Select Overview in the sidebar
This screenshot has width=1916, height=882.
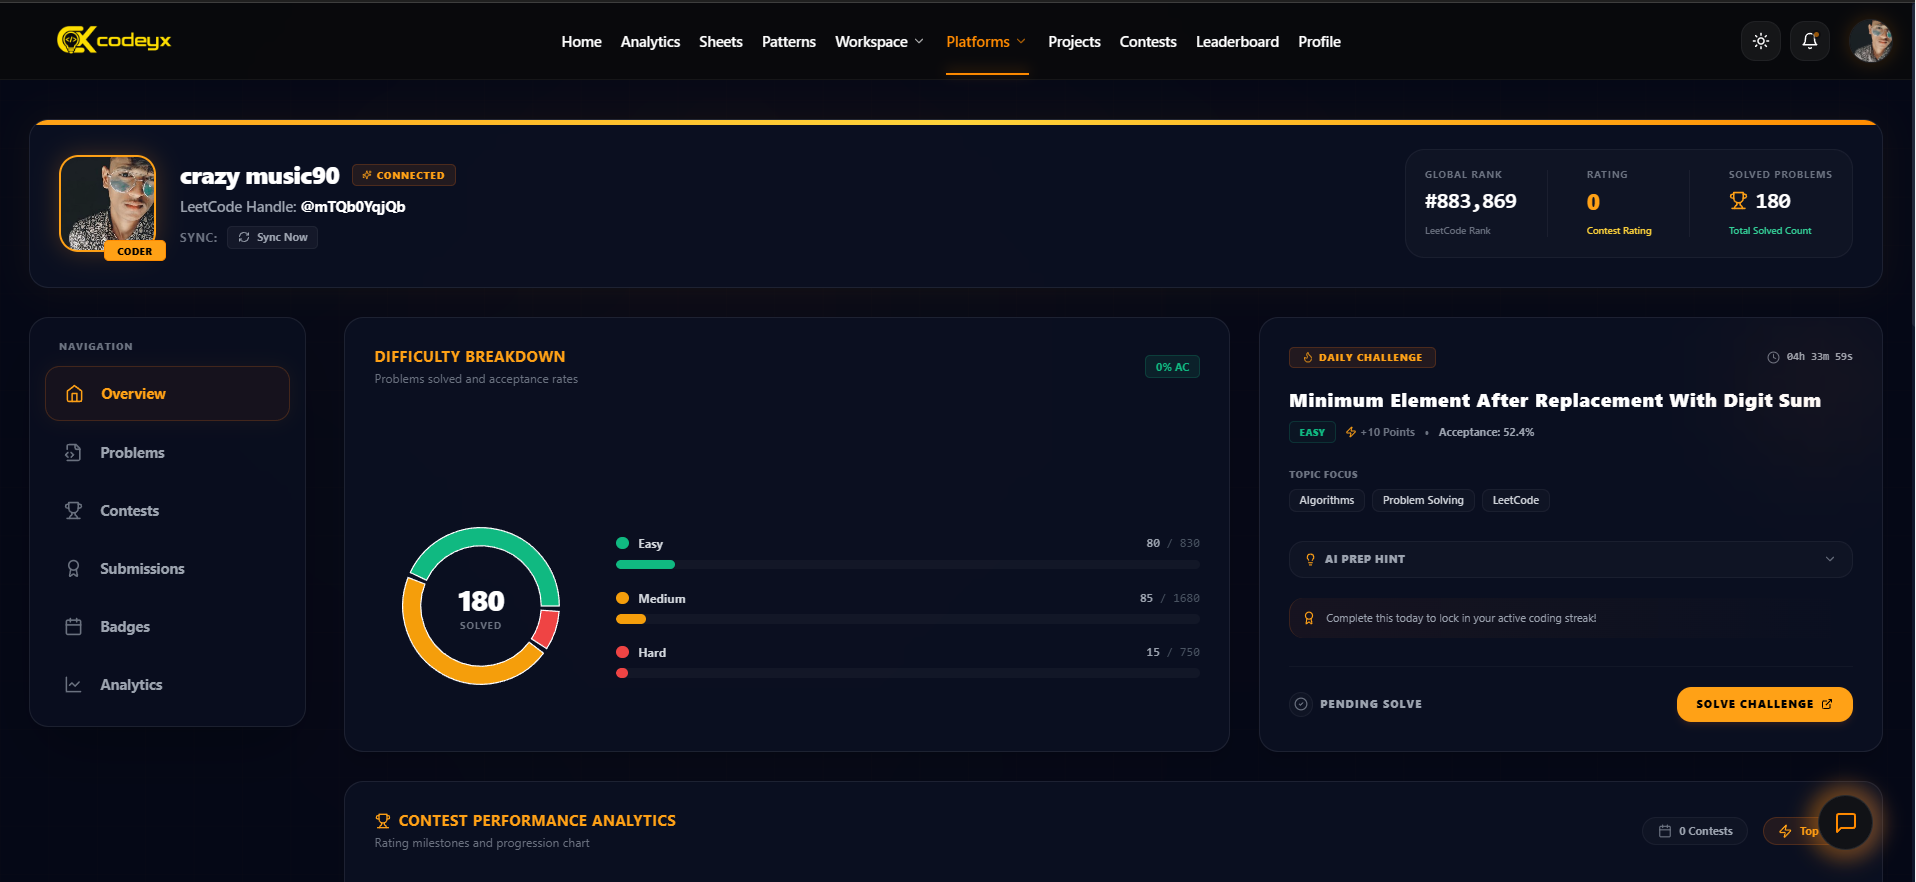point(167,394)
